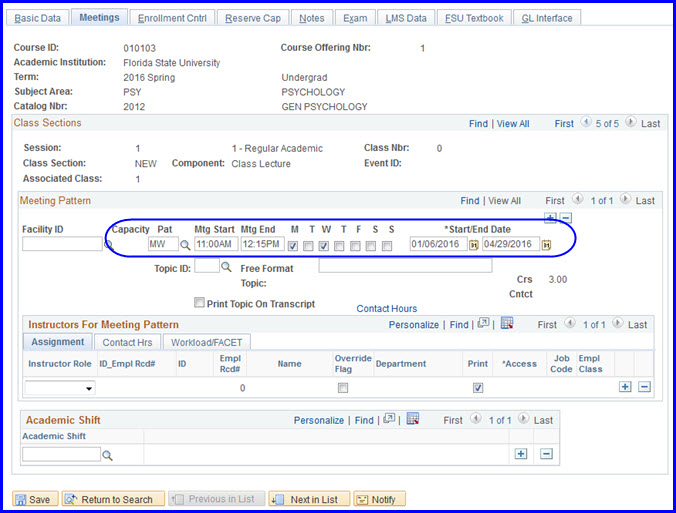Delete the instructor row with minus icon

coord(644,387)
